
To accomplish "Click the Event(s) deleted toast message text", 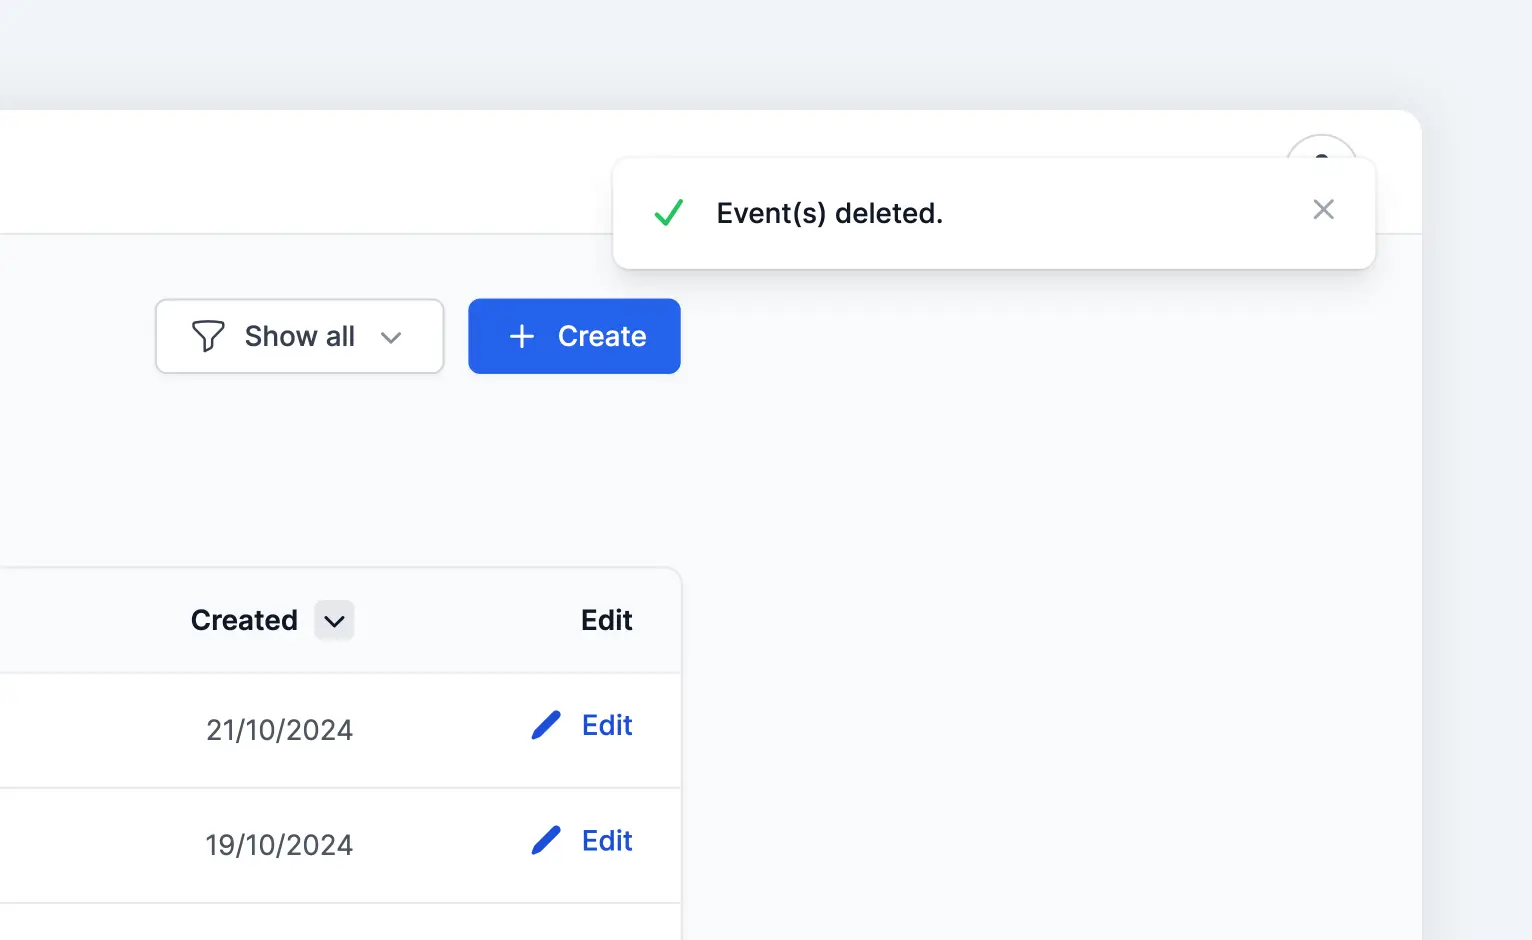I will pos(829,212).
